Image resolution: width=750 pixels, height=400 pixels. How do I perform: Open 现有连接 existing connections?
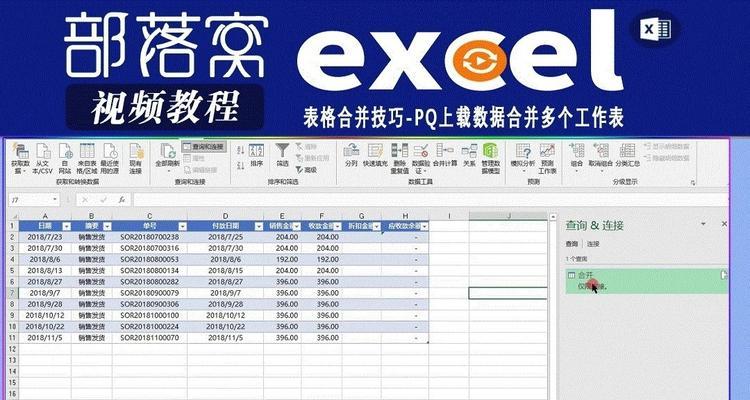(x=136, y=158)
